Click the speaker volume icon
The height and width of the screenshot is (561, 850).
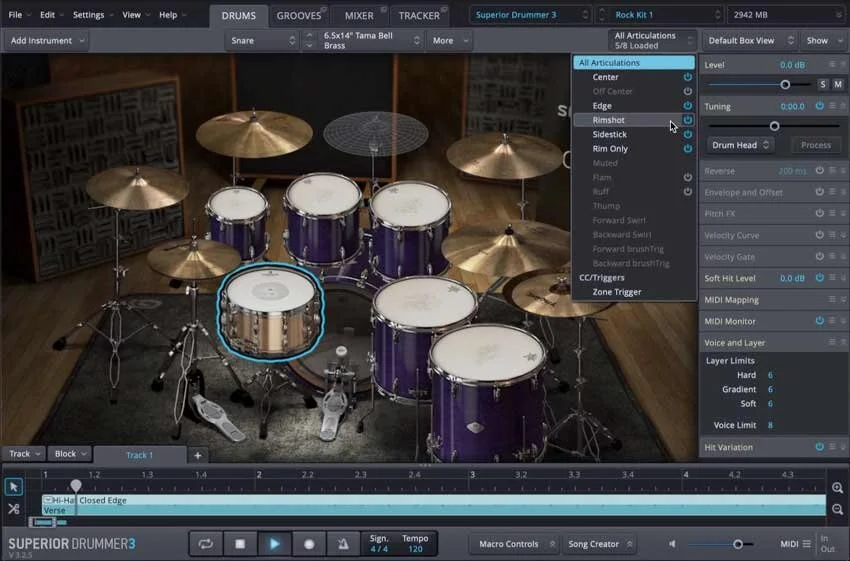click(x=672, y=544)
